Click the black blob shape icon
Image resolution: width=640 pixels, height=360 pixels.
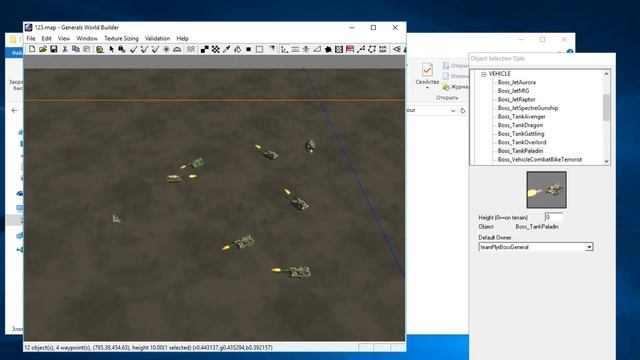328,49
